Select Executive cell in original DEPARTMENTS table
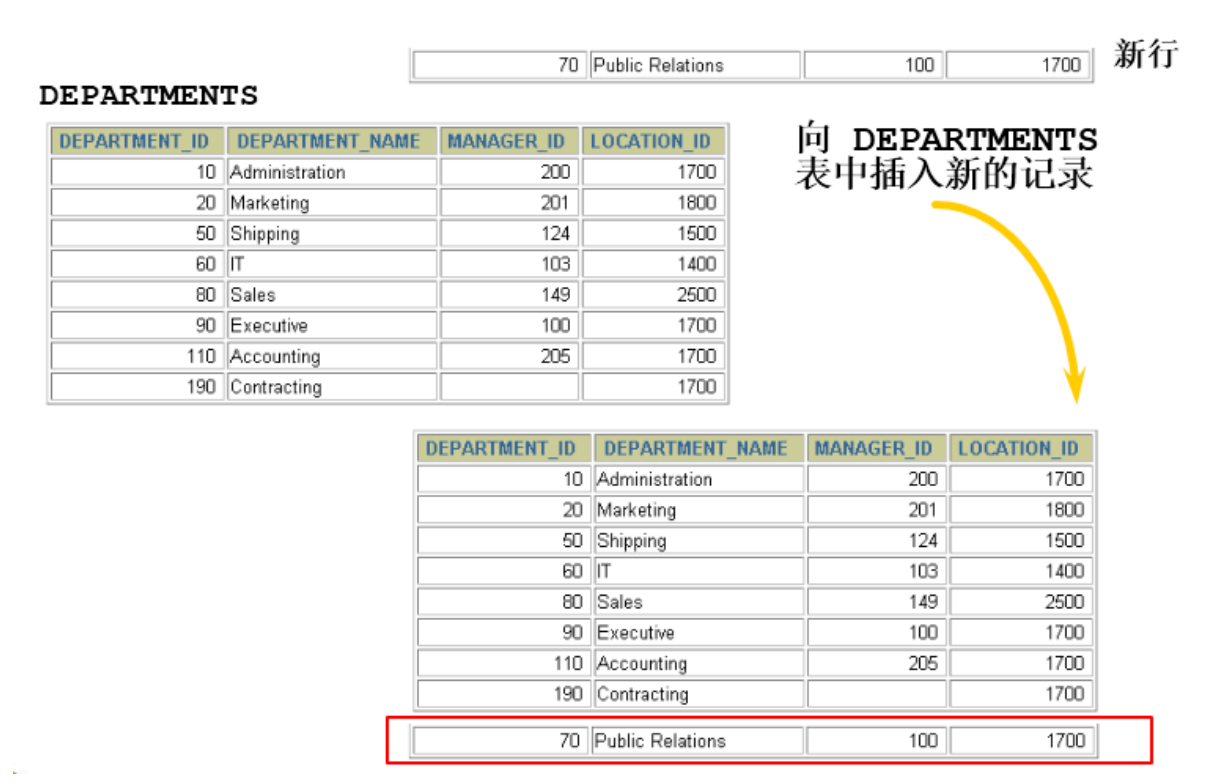1223x784 pixels. tap(332, 326)
